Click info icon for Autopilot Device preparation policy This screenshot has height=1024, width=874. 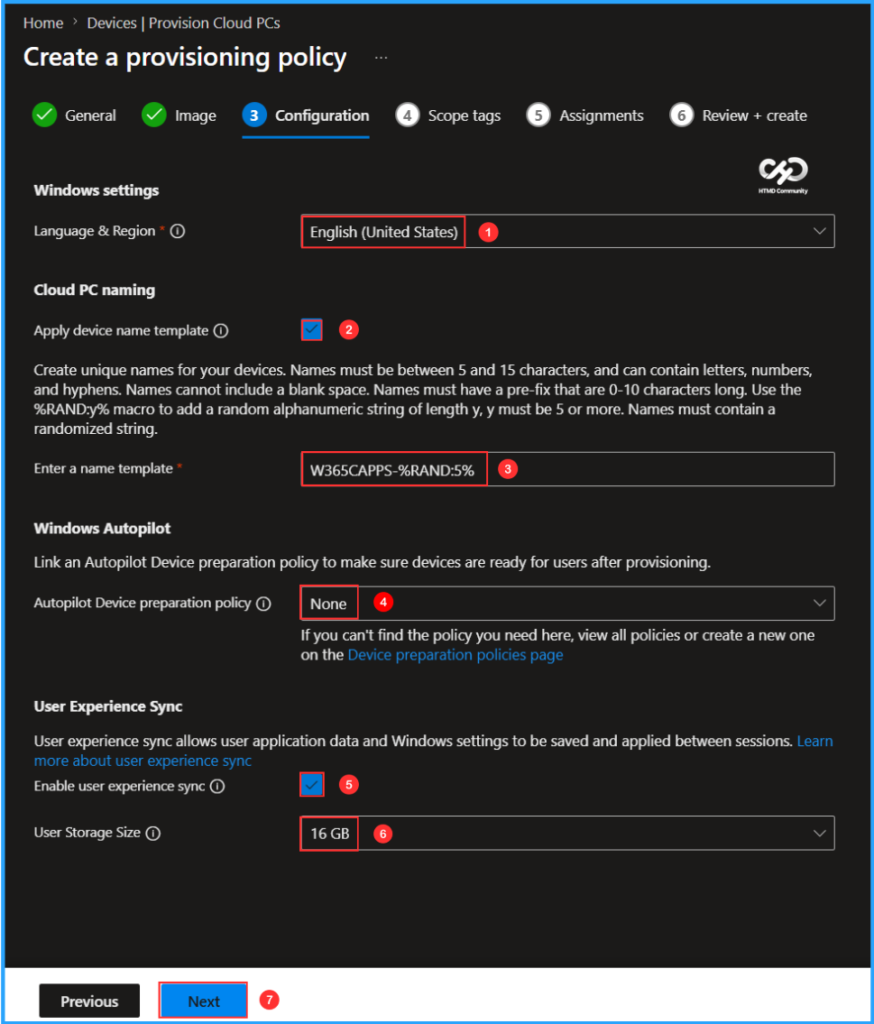(x=264, y=603)
